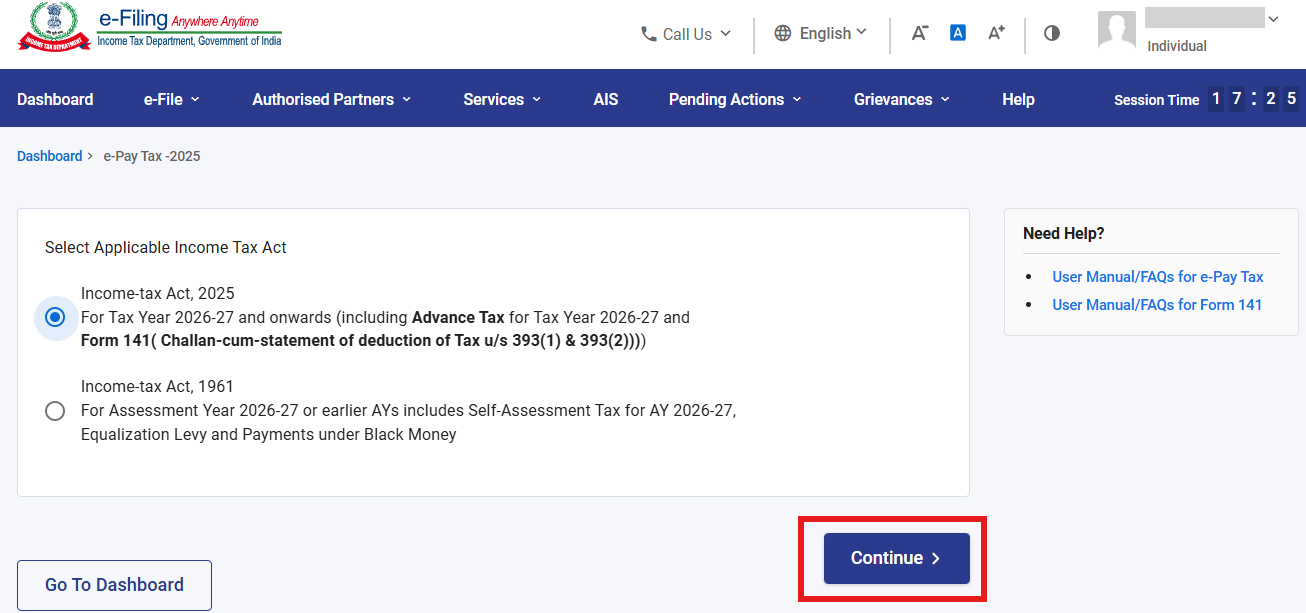Select the Income-tax Act, 2025 radio button
The width and height of the screenshot is (1306, 613).
coord(55,317)
